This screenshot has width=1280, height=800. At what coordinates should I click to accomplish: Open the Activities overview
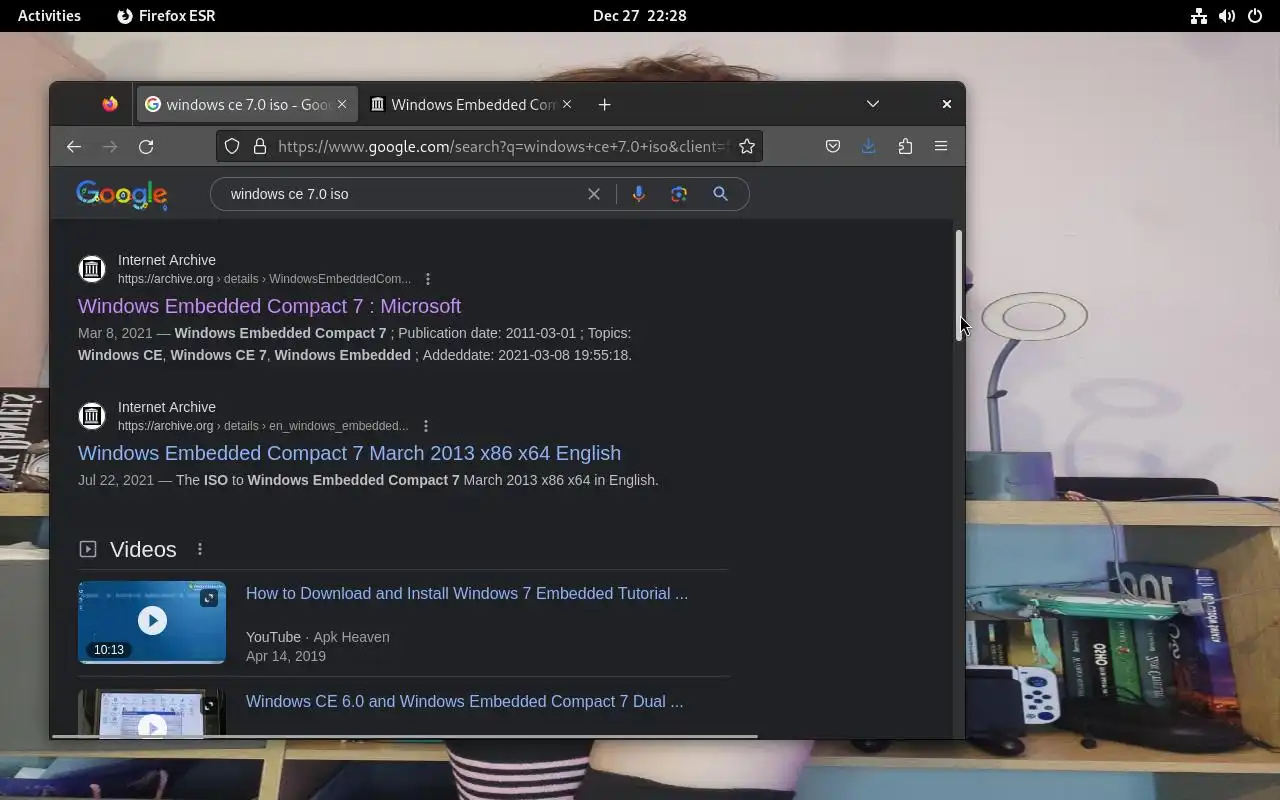coord(49,16)
